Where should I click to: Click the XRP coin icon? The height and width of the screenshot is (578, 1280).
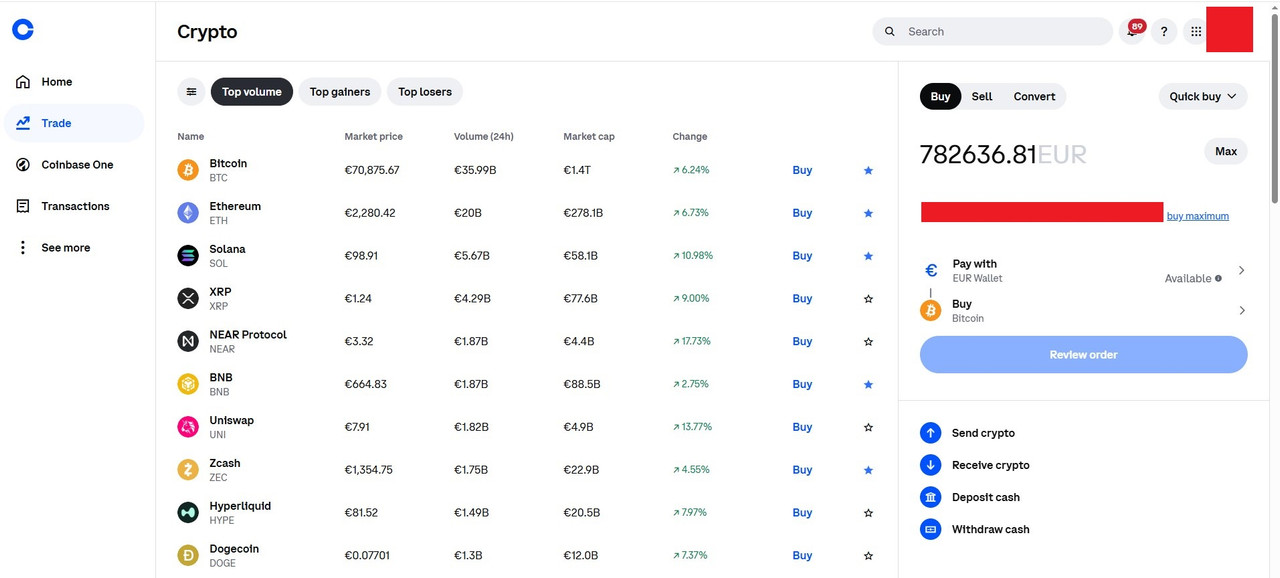188,298
